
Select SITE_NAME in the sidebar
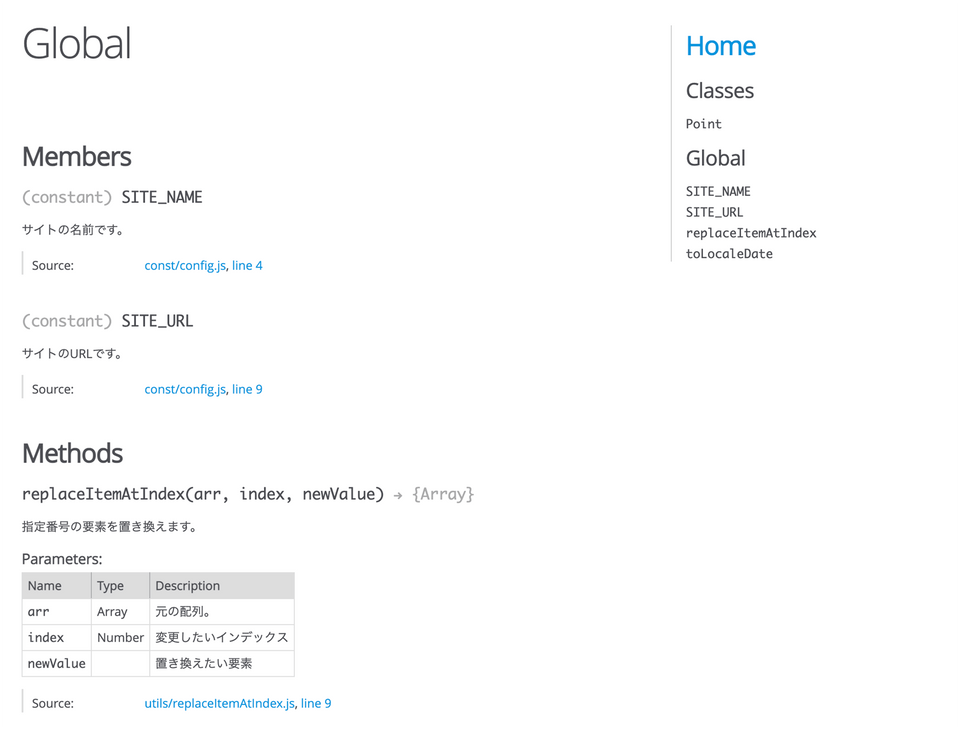[x=718, y=191]
